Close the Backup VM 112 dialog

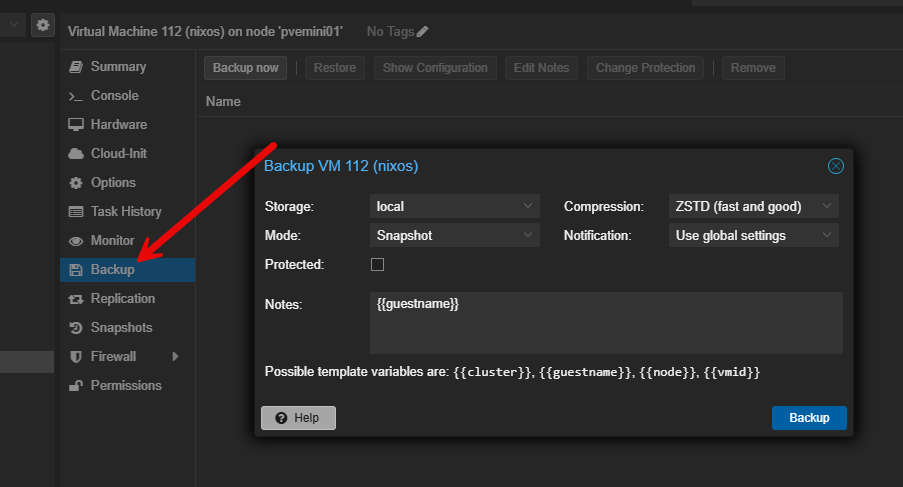coord(836,166)
